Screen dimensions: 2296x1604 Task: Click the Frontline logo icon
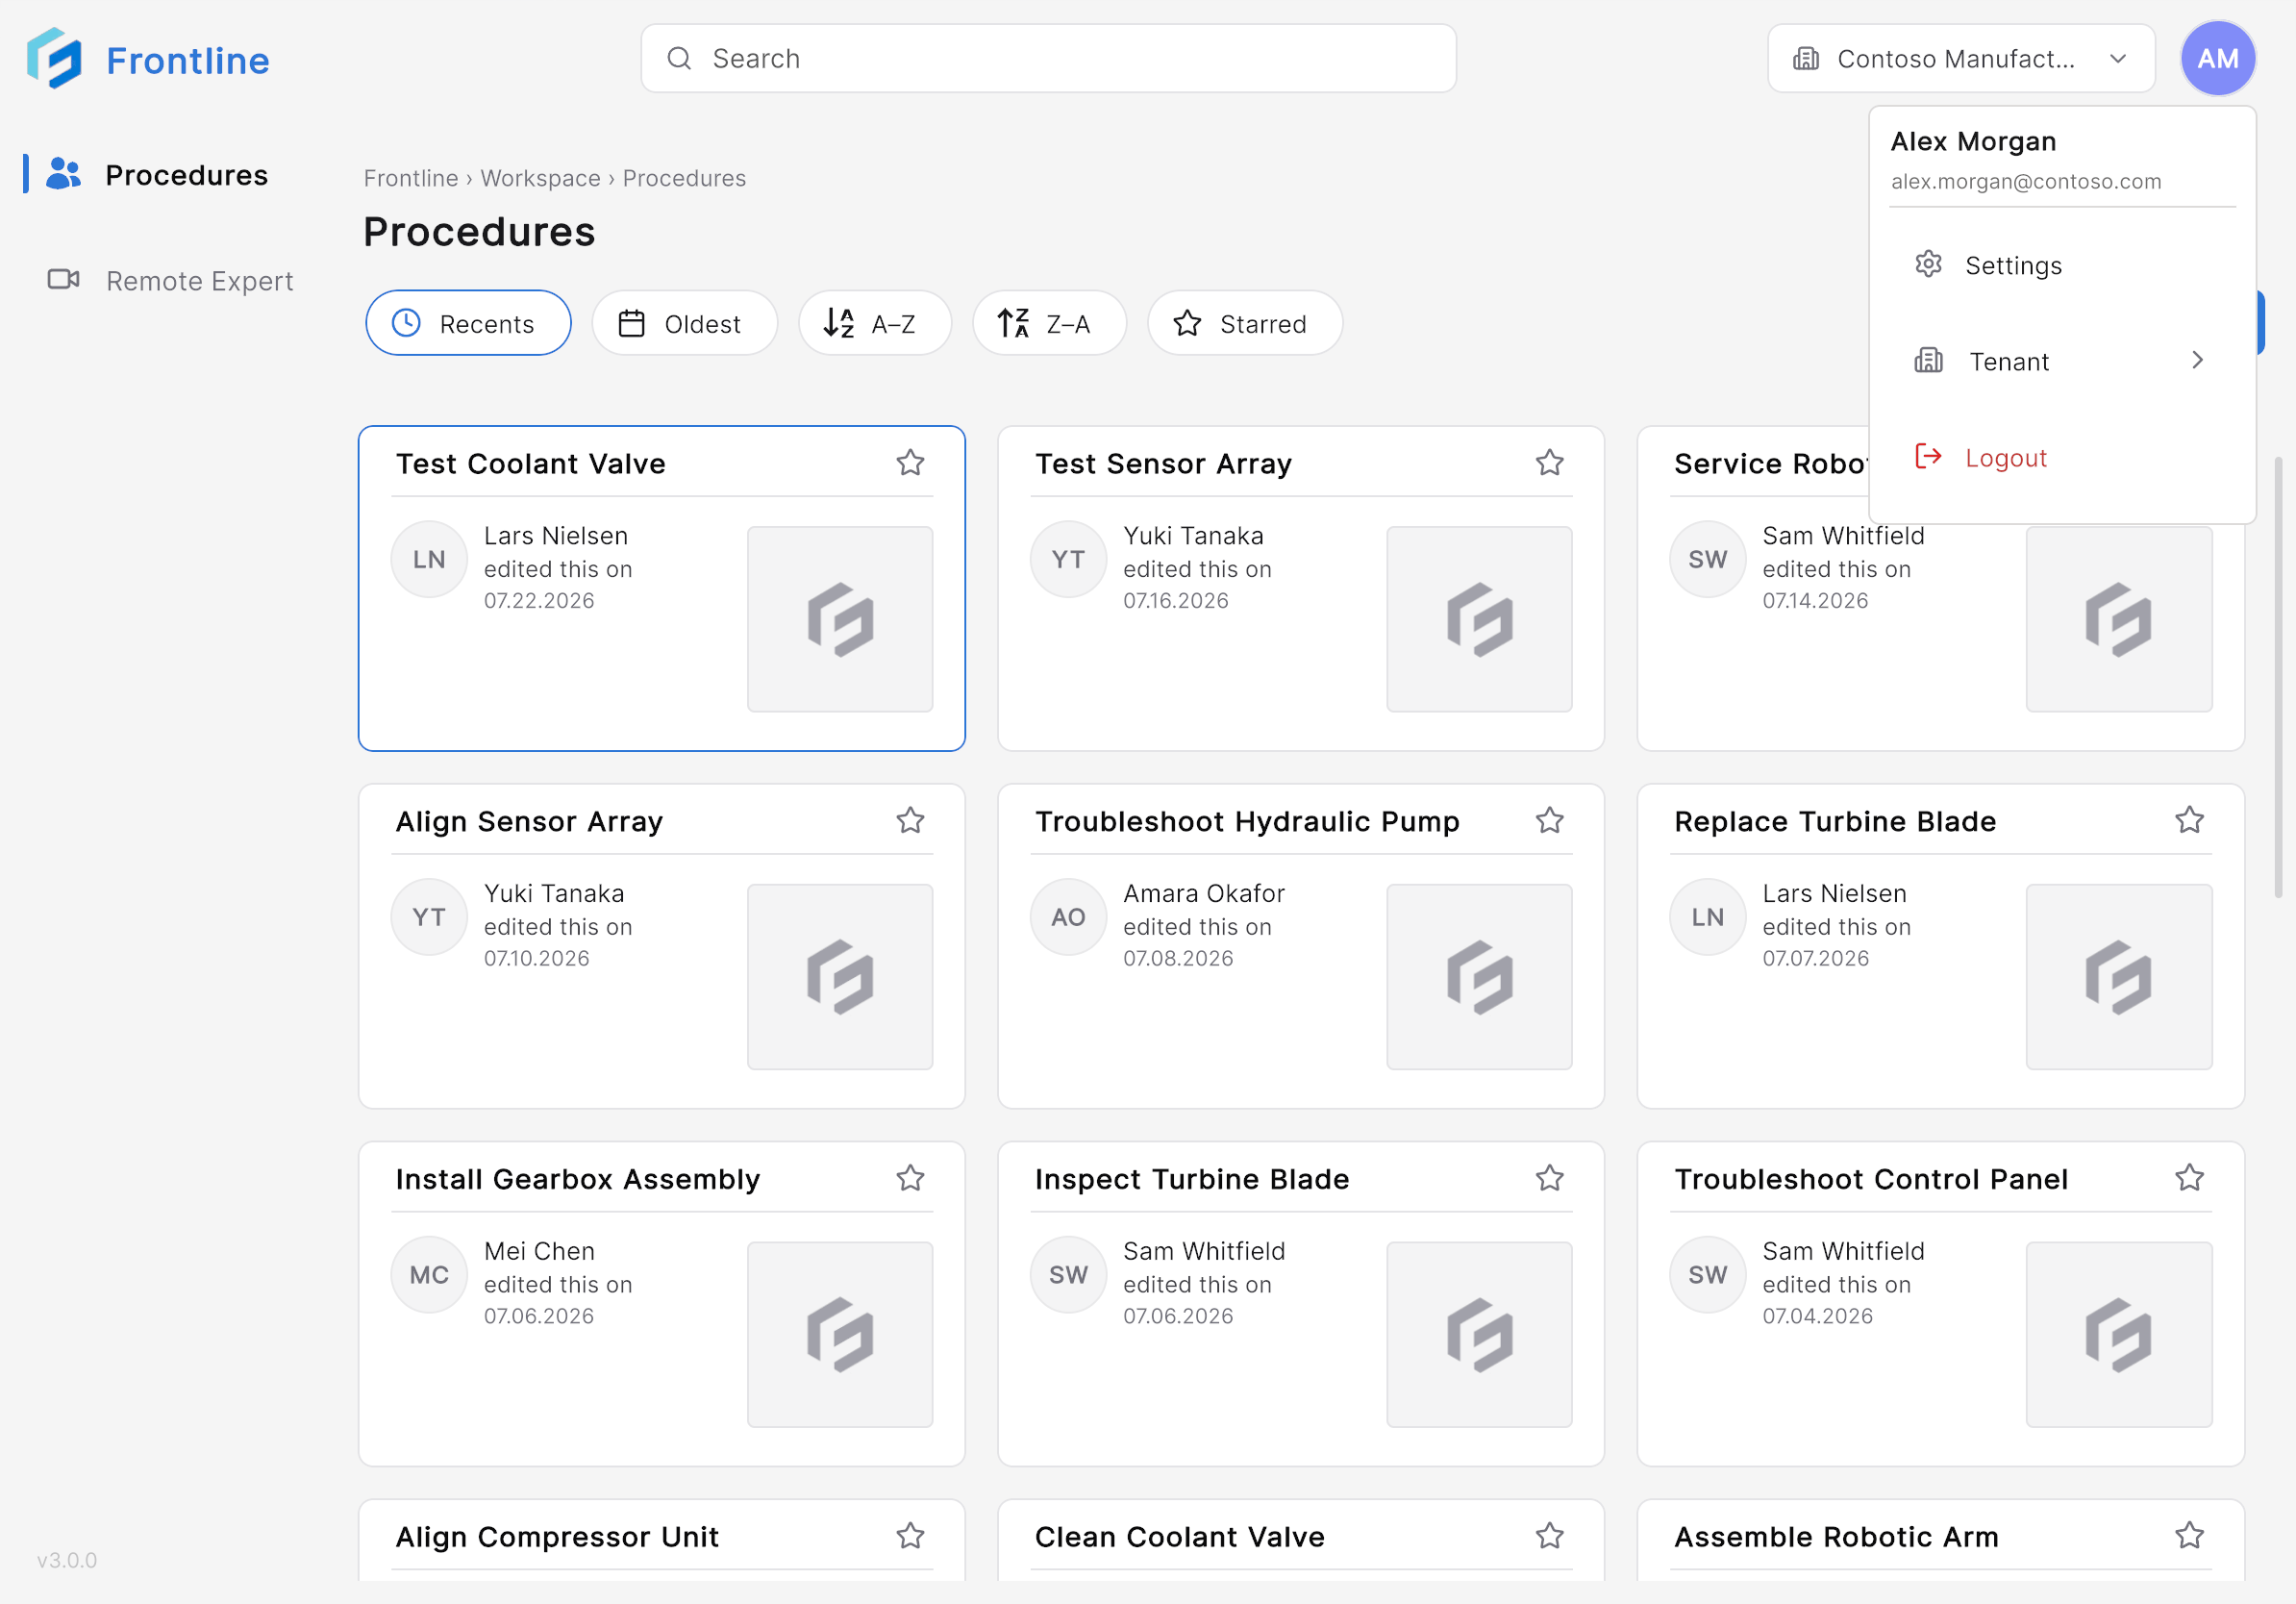[x=54, y=58]
